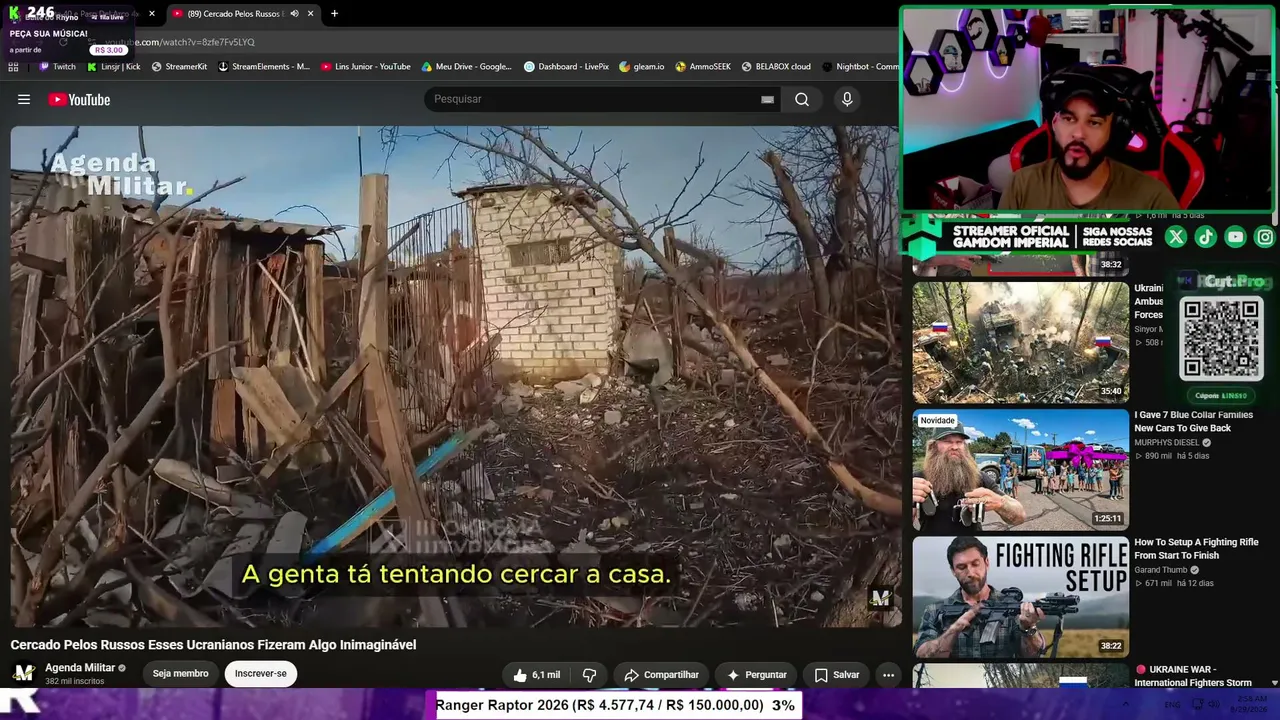
Task: Open the more actions three-dot menu
Action: coord(888,675)
